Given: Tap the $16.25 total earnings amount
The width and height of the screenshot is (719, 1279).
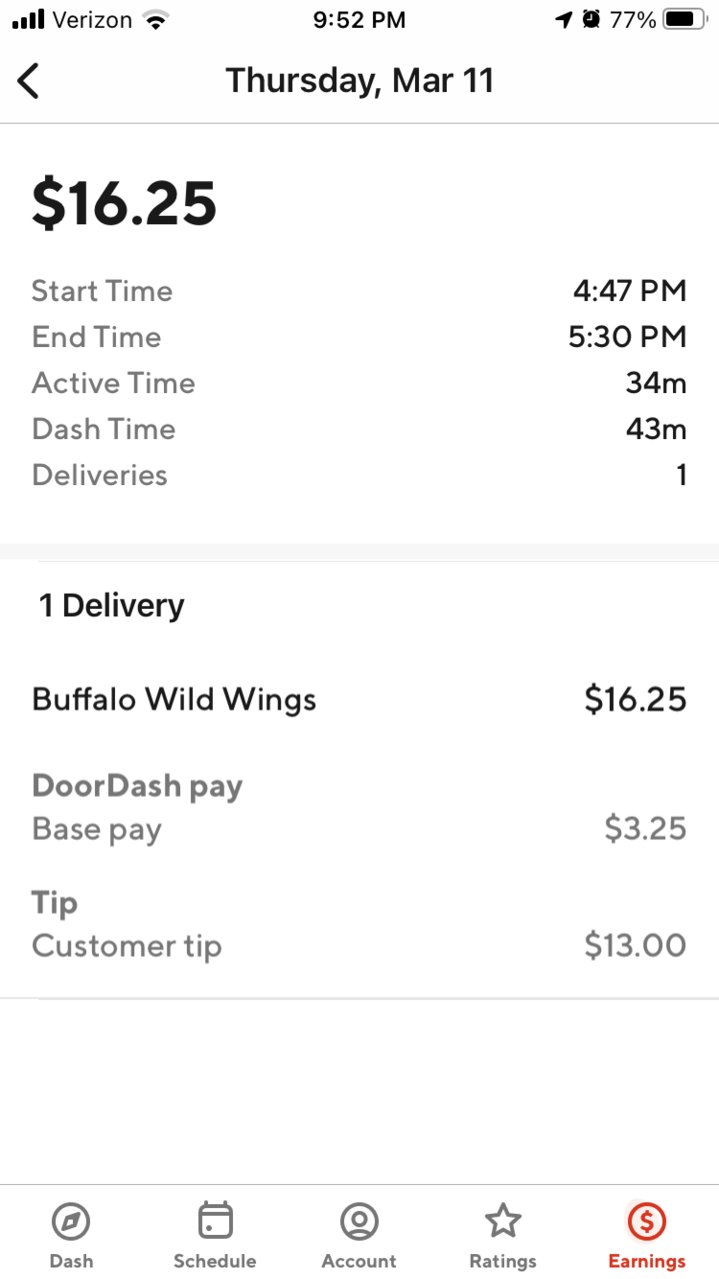Looking at the screenshot, I should pos(124,203).
